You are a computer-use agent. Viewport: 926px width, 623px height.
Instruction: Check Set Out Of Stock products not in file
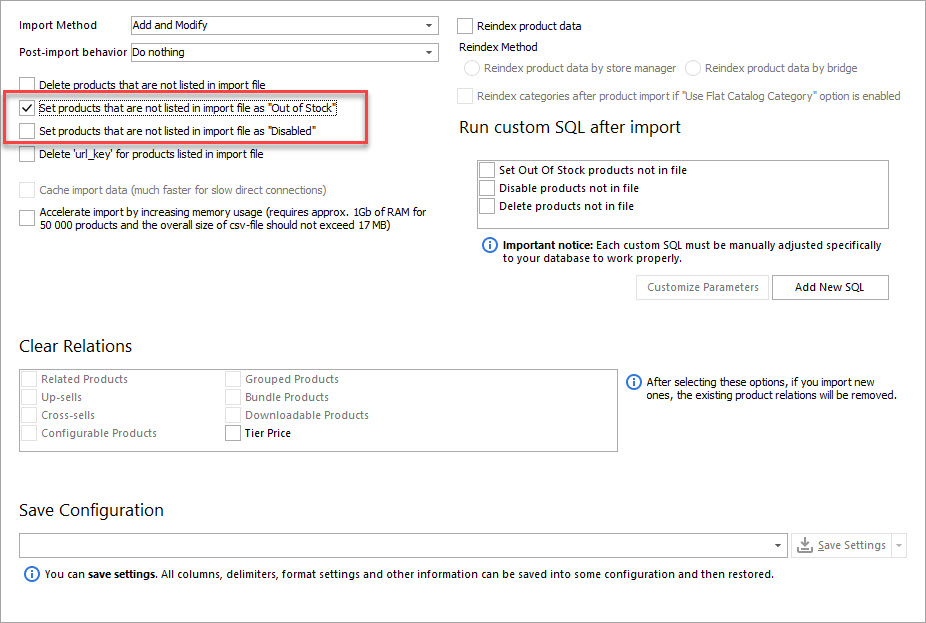pyautogui.click(x=487, y=170)
